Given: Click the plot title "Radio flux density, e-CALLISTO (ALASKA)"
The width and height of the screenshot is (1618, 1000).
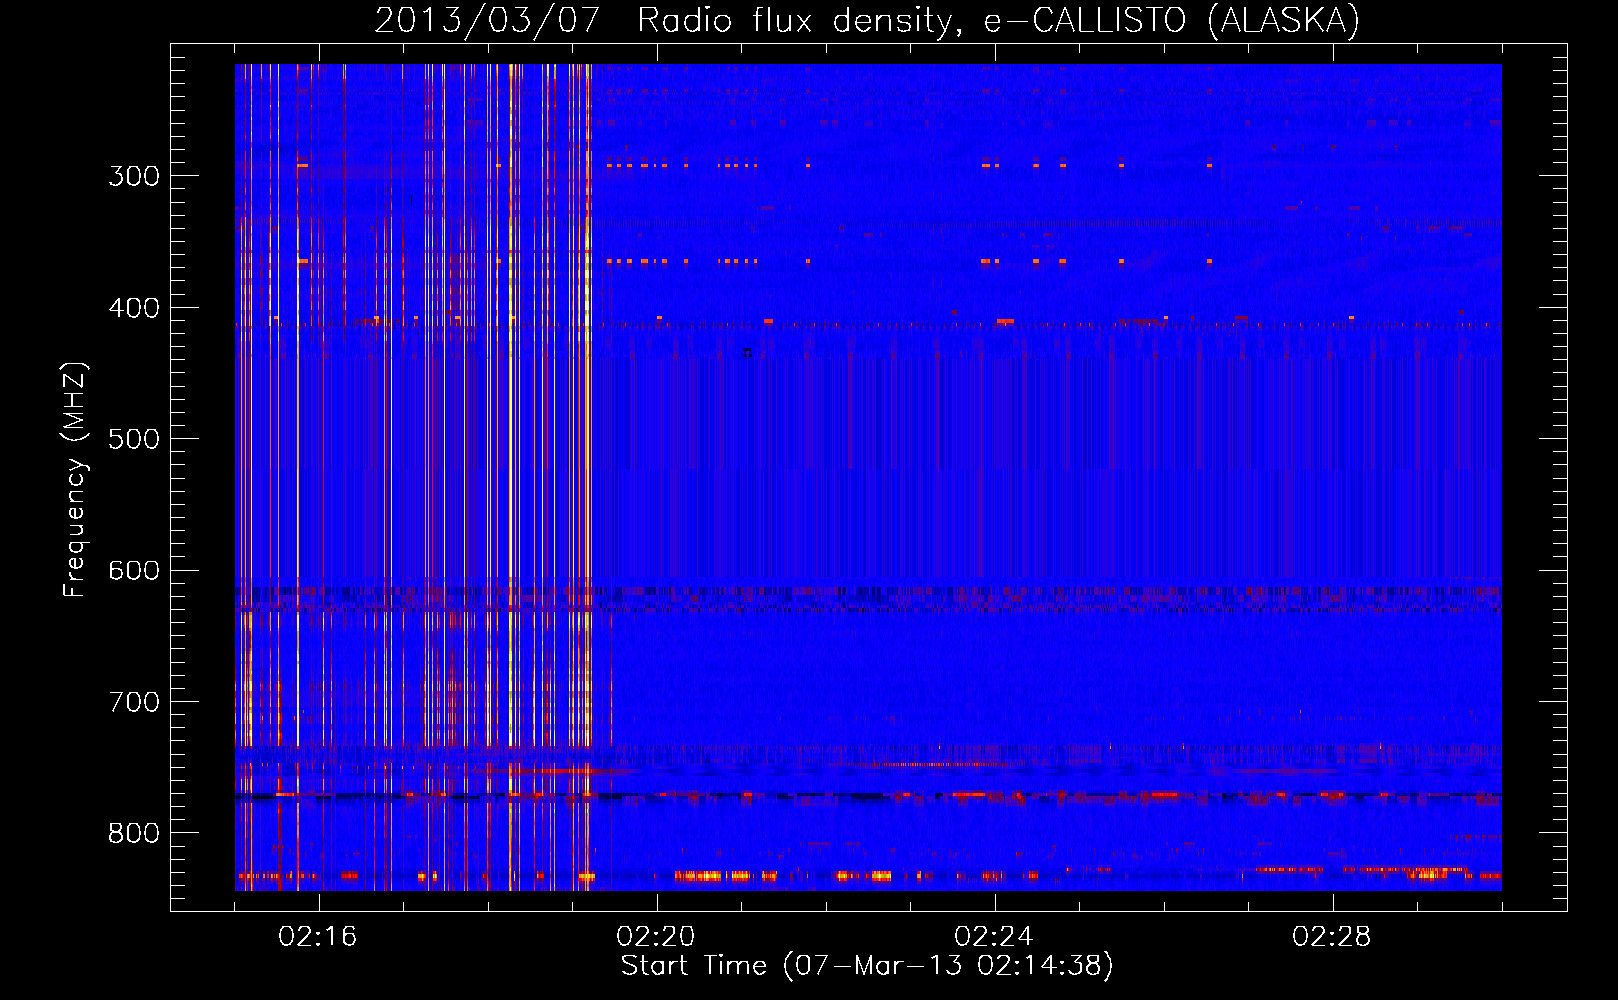Looking at the screenshot, I should coord(998,20).
